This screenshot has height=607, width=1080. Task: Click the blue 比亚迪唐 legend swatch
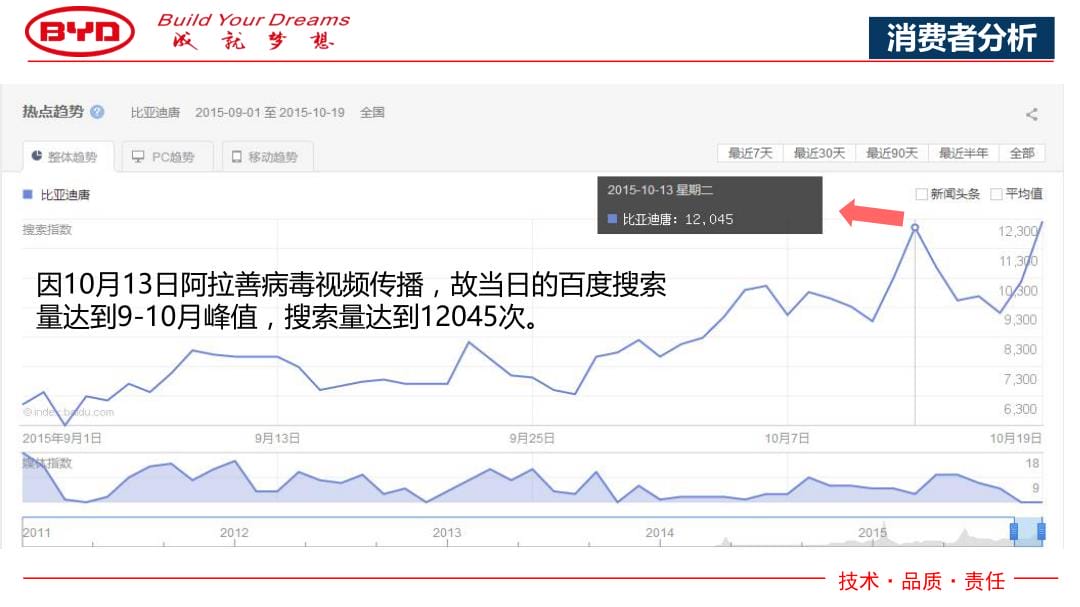pos(28,195)
